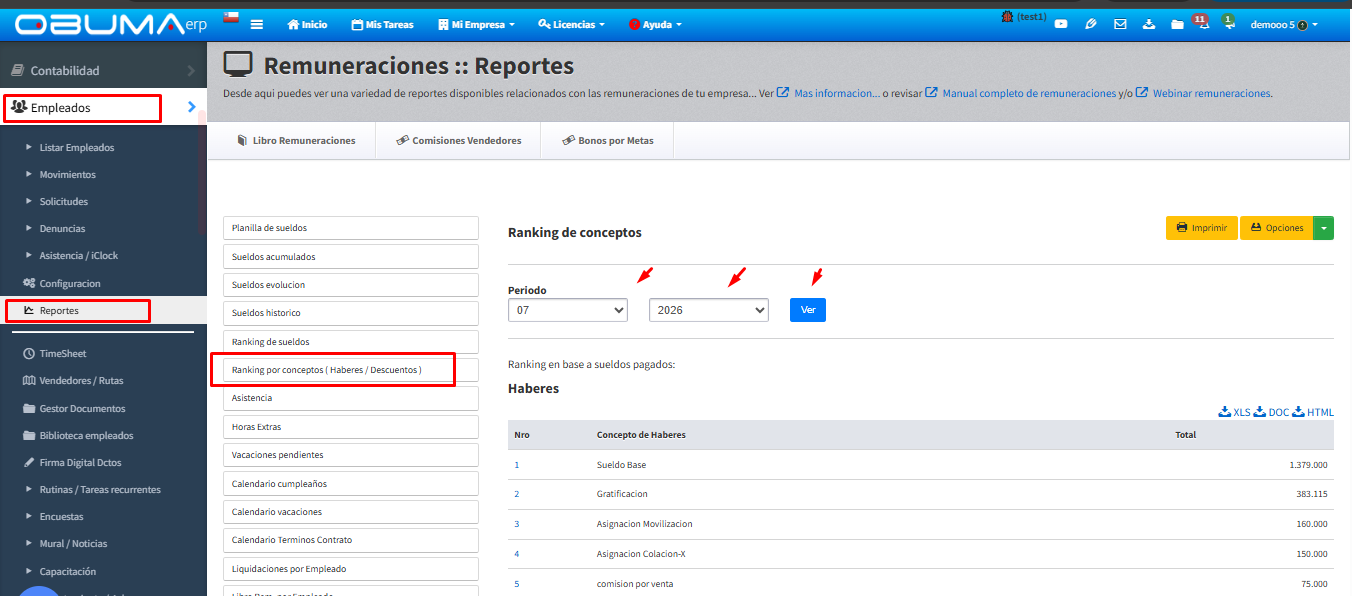Switch to Bonos por Metas tab

pos(607,141)
